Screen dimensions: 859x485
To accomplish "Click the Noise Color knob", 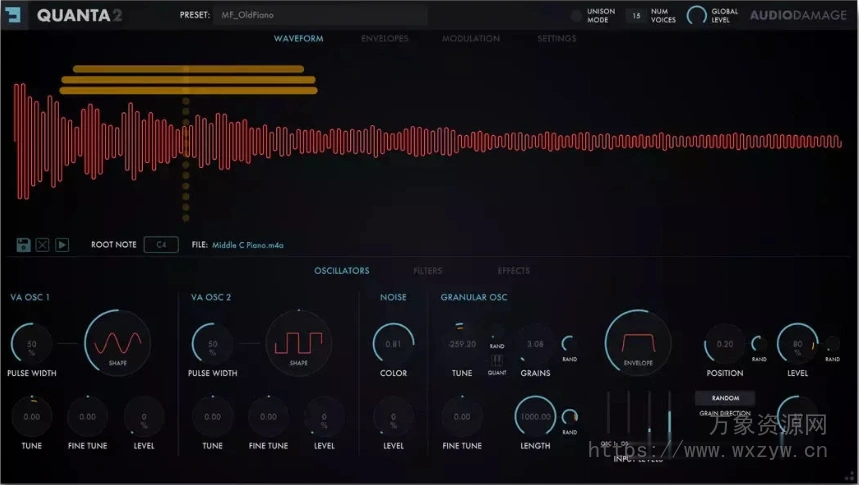I will (393, 344).
